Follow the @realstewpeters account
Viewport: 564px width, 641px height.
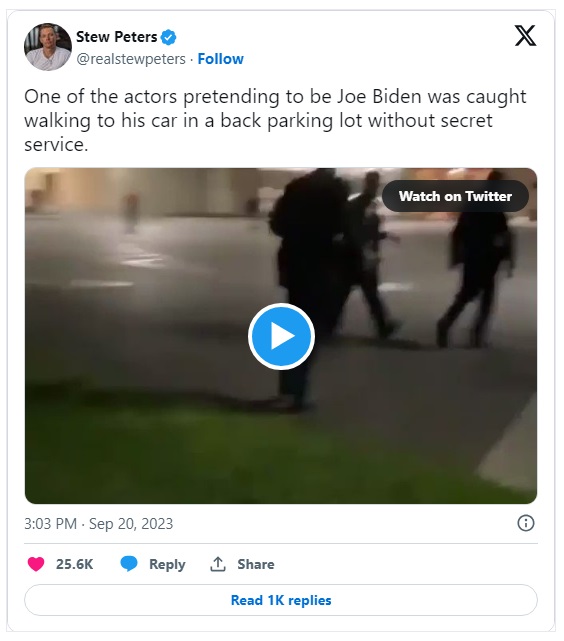click(221, 59)
